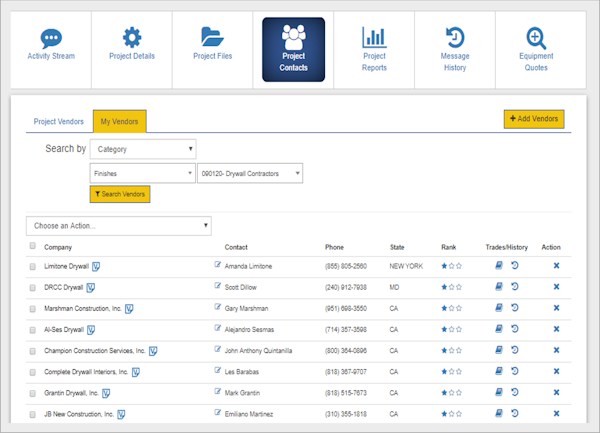
Task: Open the 090120 Drywall Contractors dropdown
Action: click(x=250, y=173)
